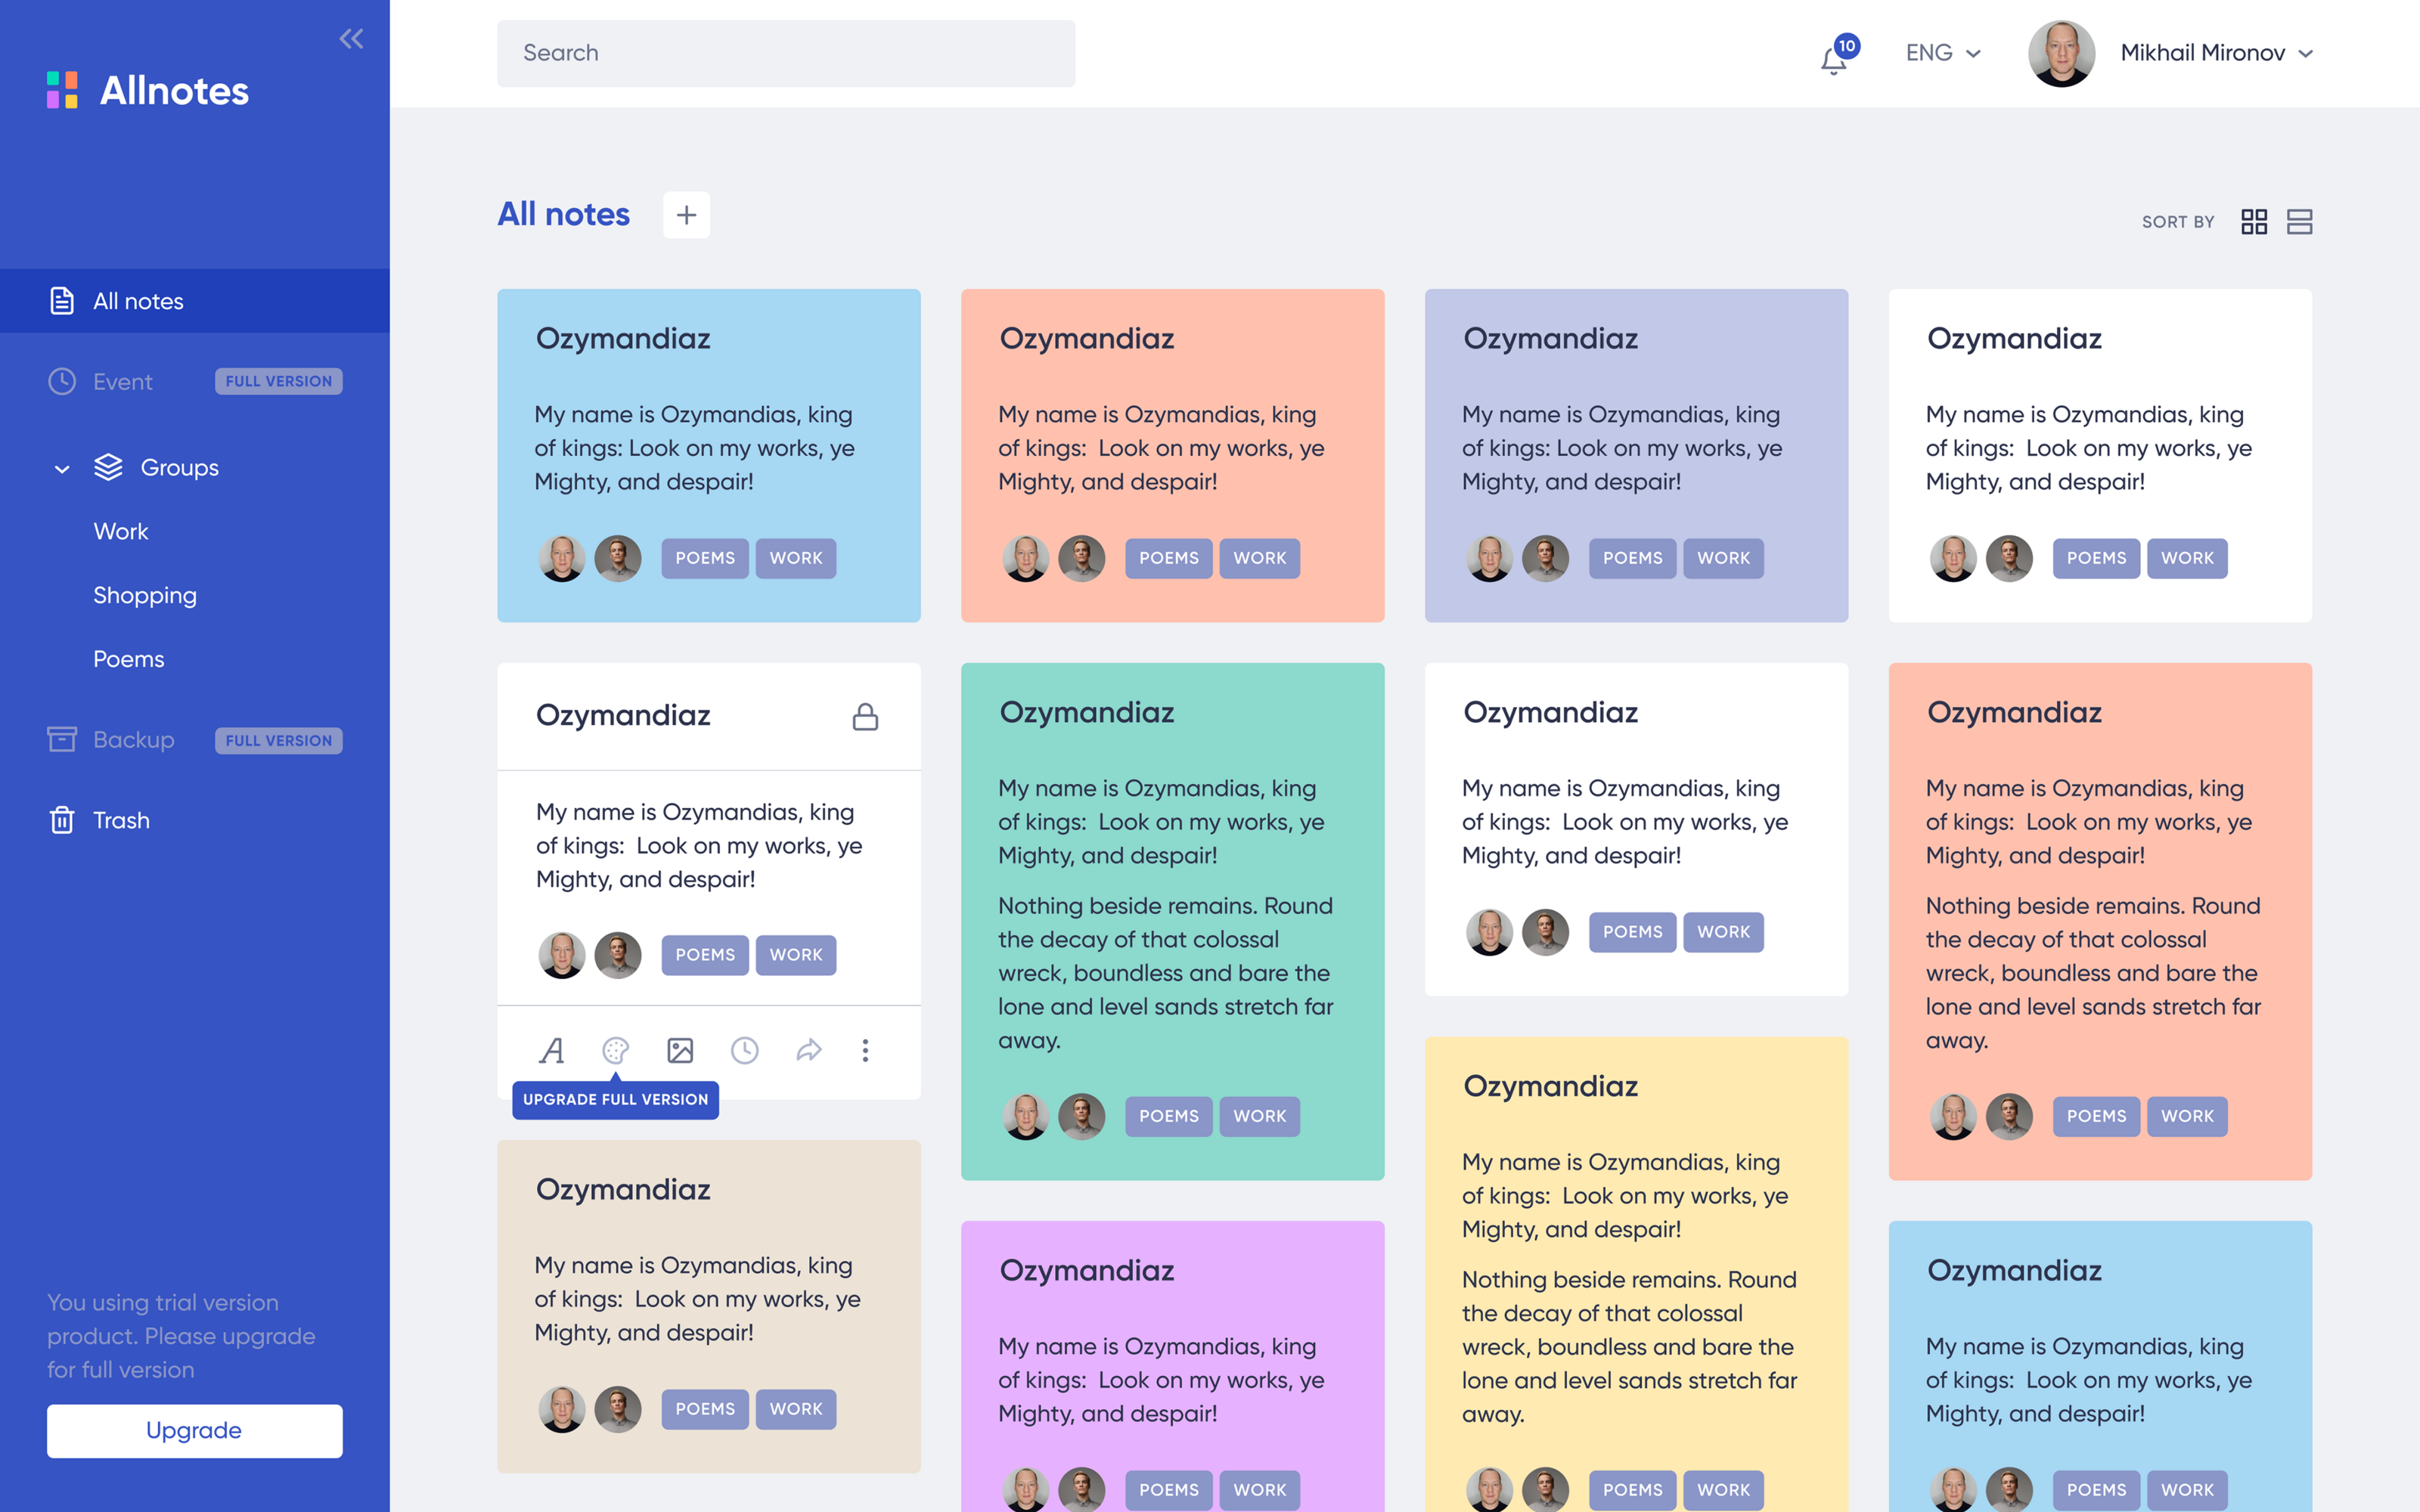Image resolution: width=2420 pixels, height=1512 pixels.
Task: Add a new note with plus button
Action: pos(686,215)
